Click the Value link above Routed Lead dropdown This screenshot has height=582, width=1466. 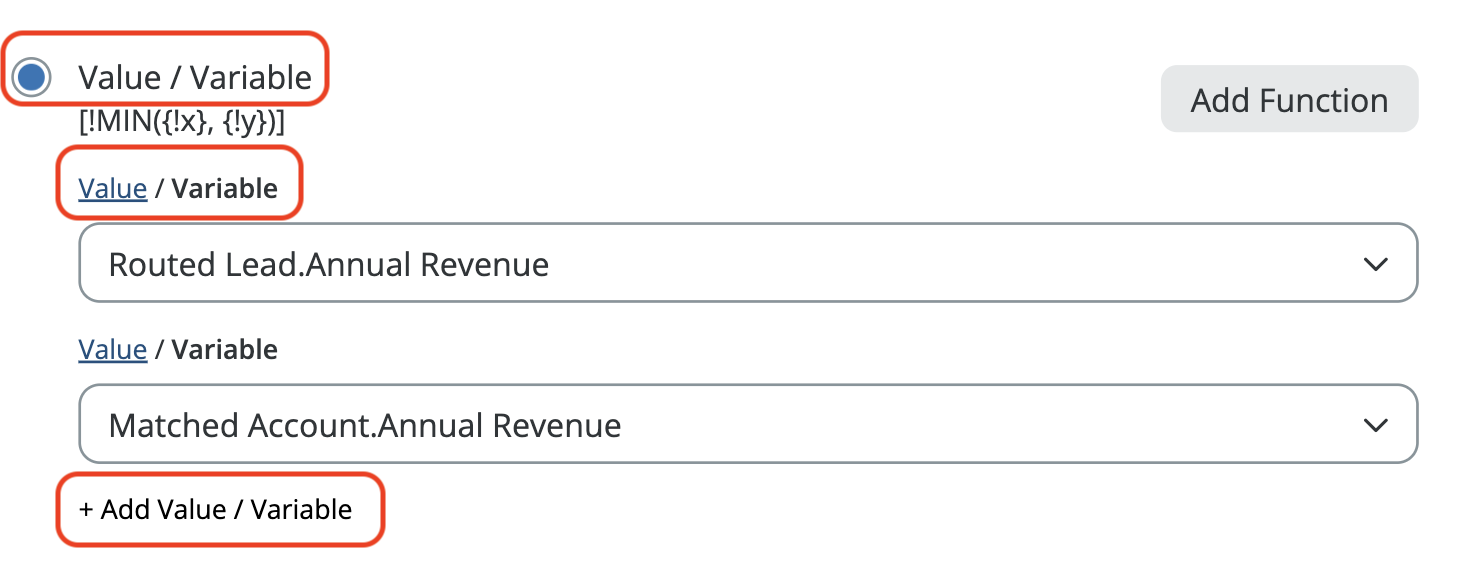113,188
